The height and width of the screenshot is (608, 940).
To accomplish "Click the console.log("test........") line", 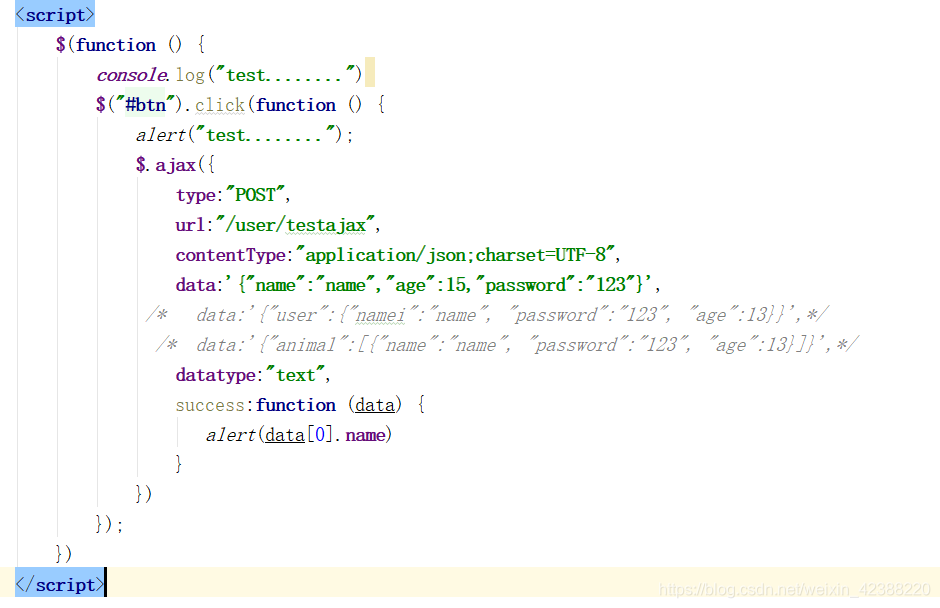I will 230,75.
